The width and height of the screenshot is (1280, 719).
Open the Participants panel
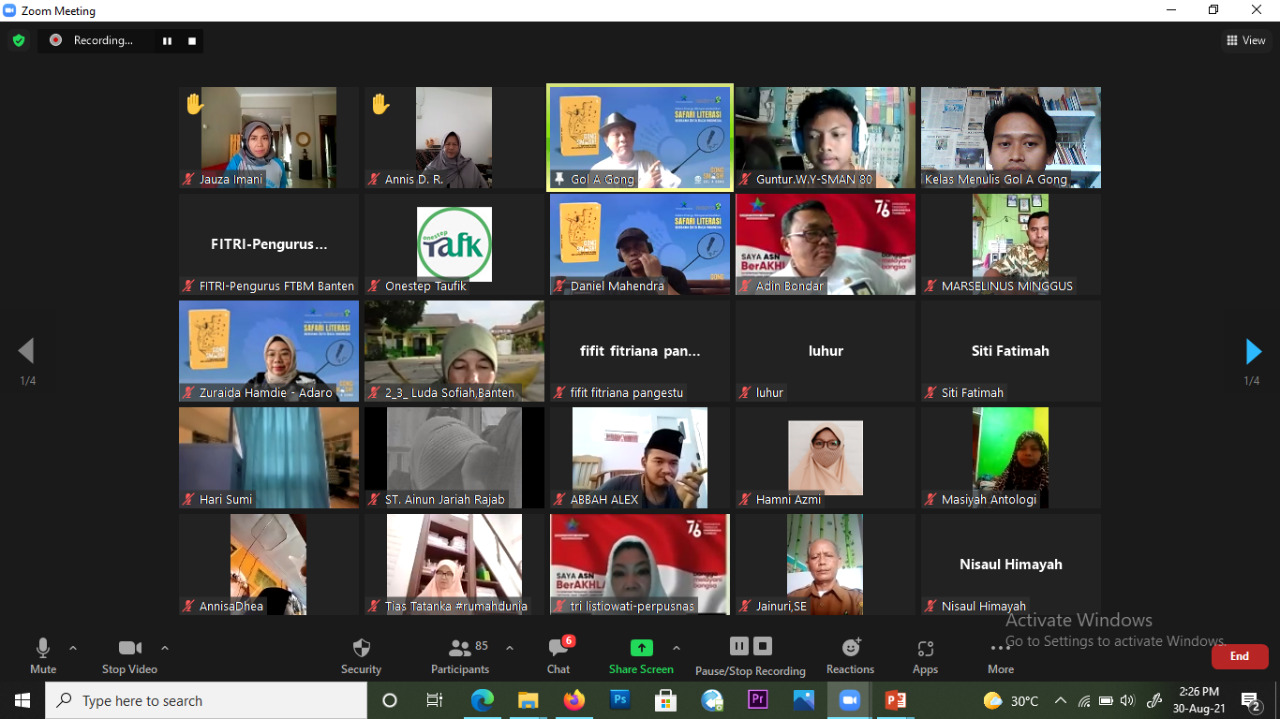point(460,648)
